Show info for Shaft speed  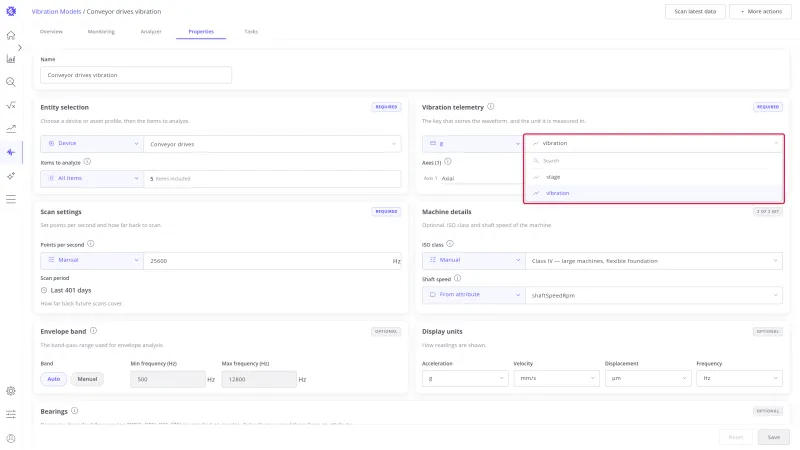click(x=458, y=278)
